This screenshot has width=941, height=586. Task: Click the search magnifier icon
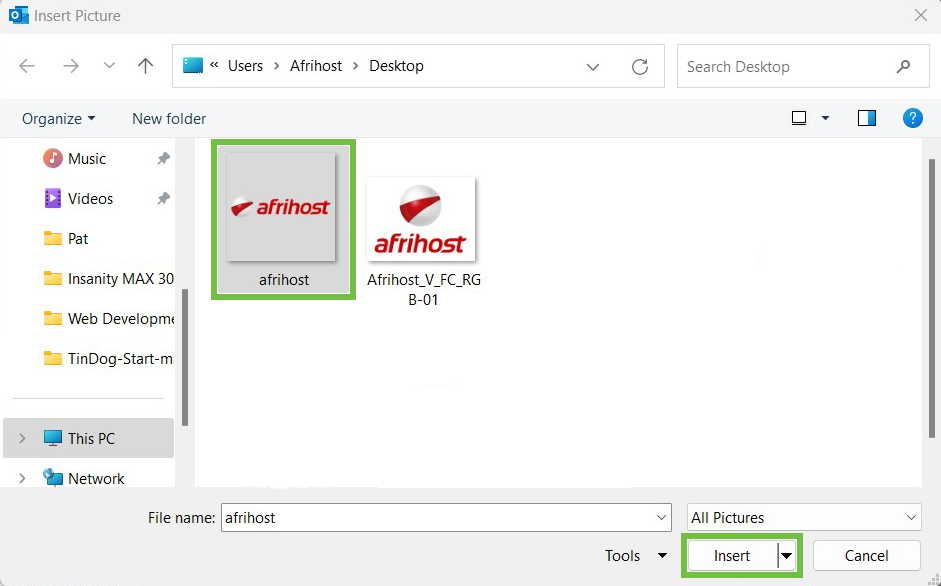[x=904, y=67]
